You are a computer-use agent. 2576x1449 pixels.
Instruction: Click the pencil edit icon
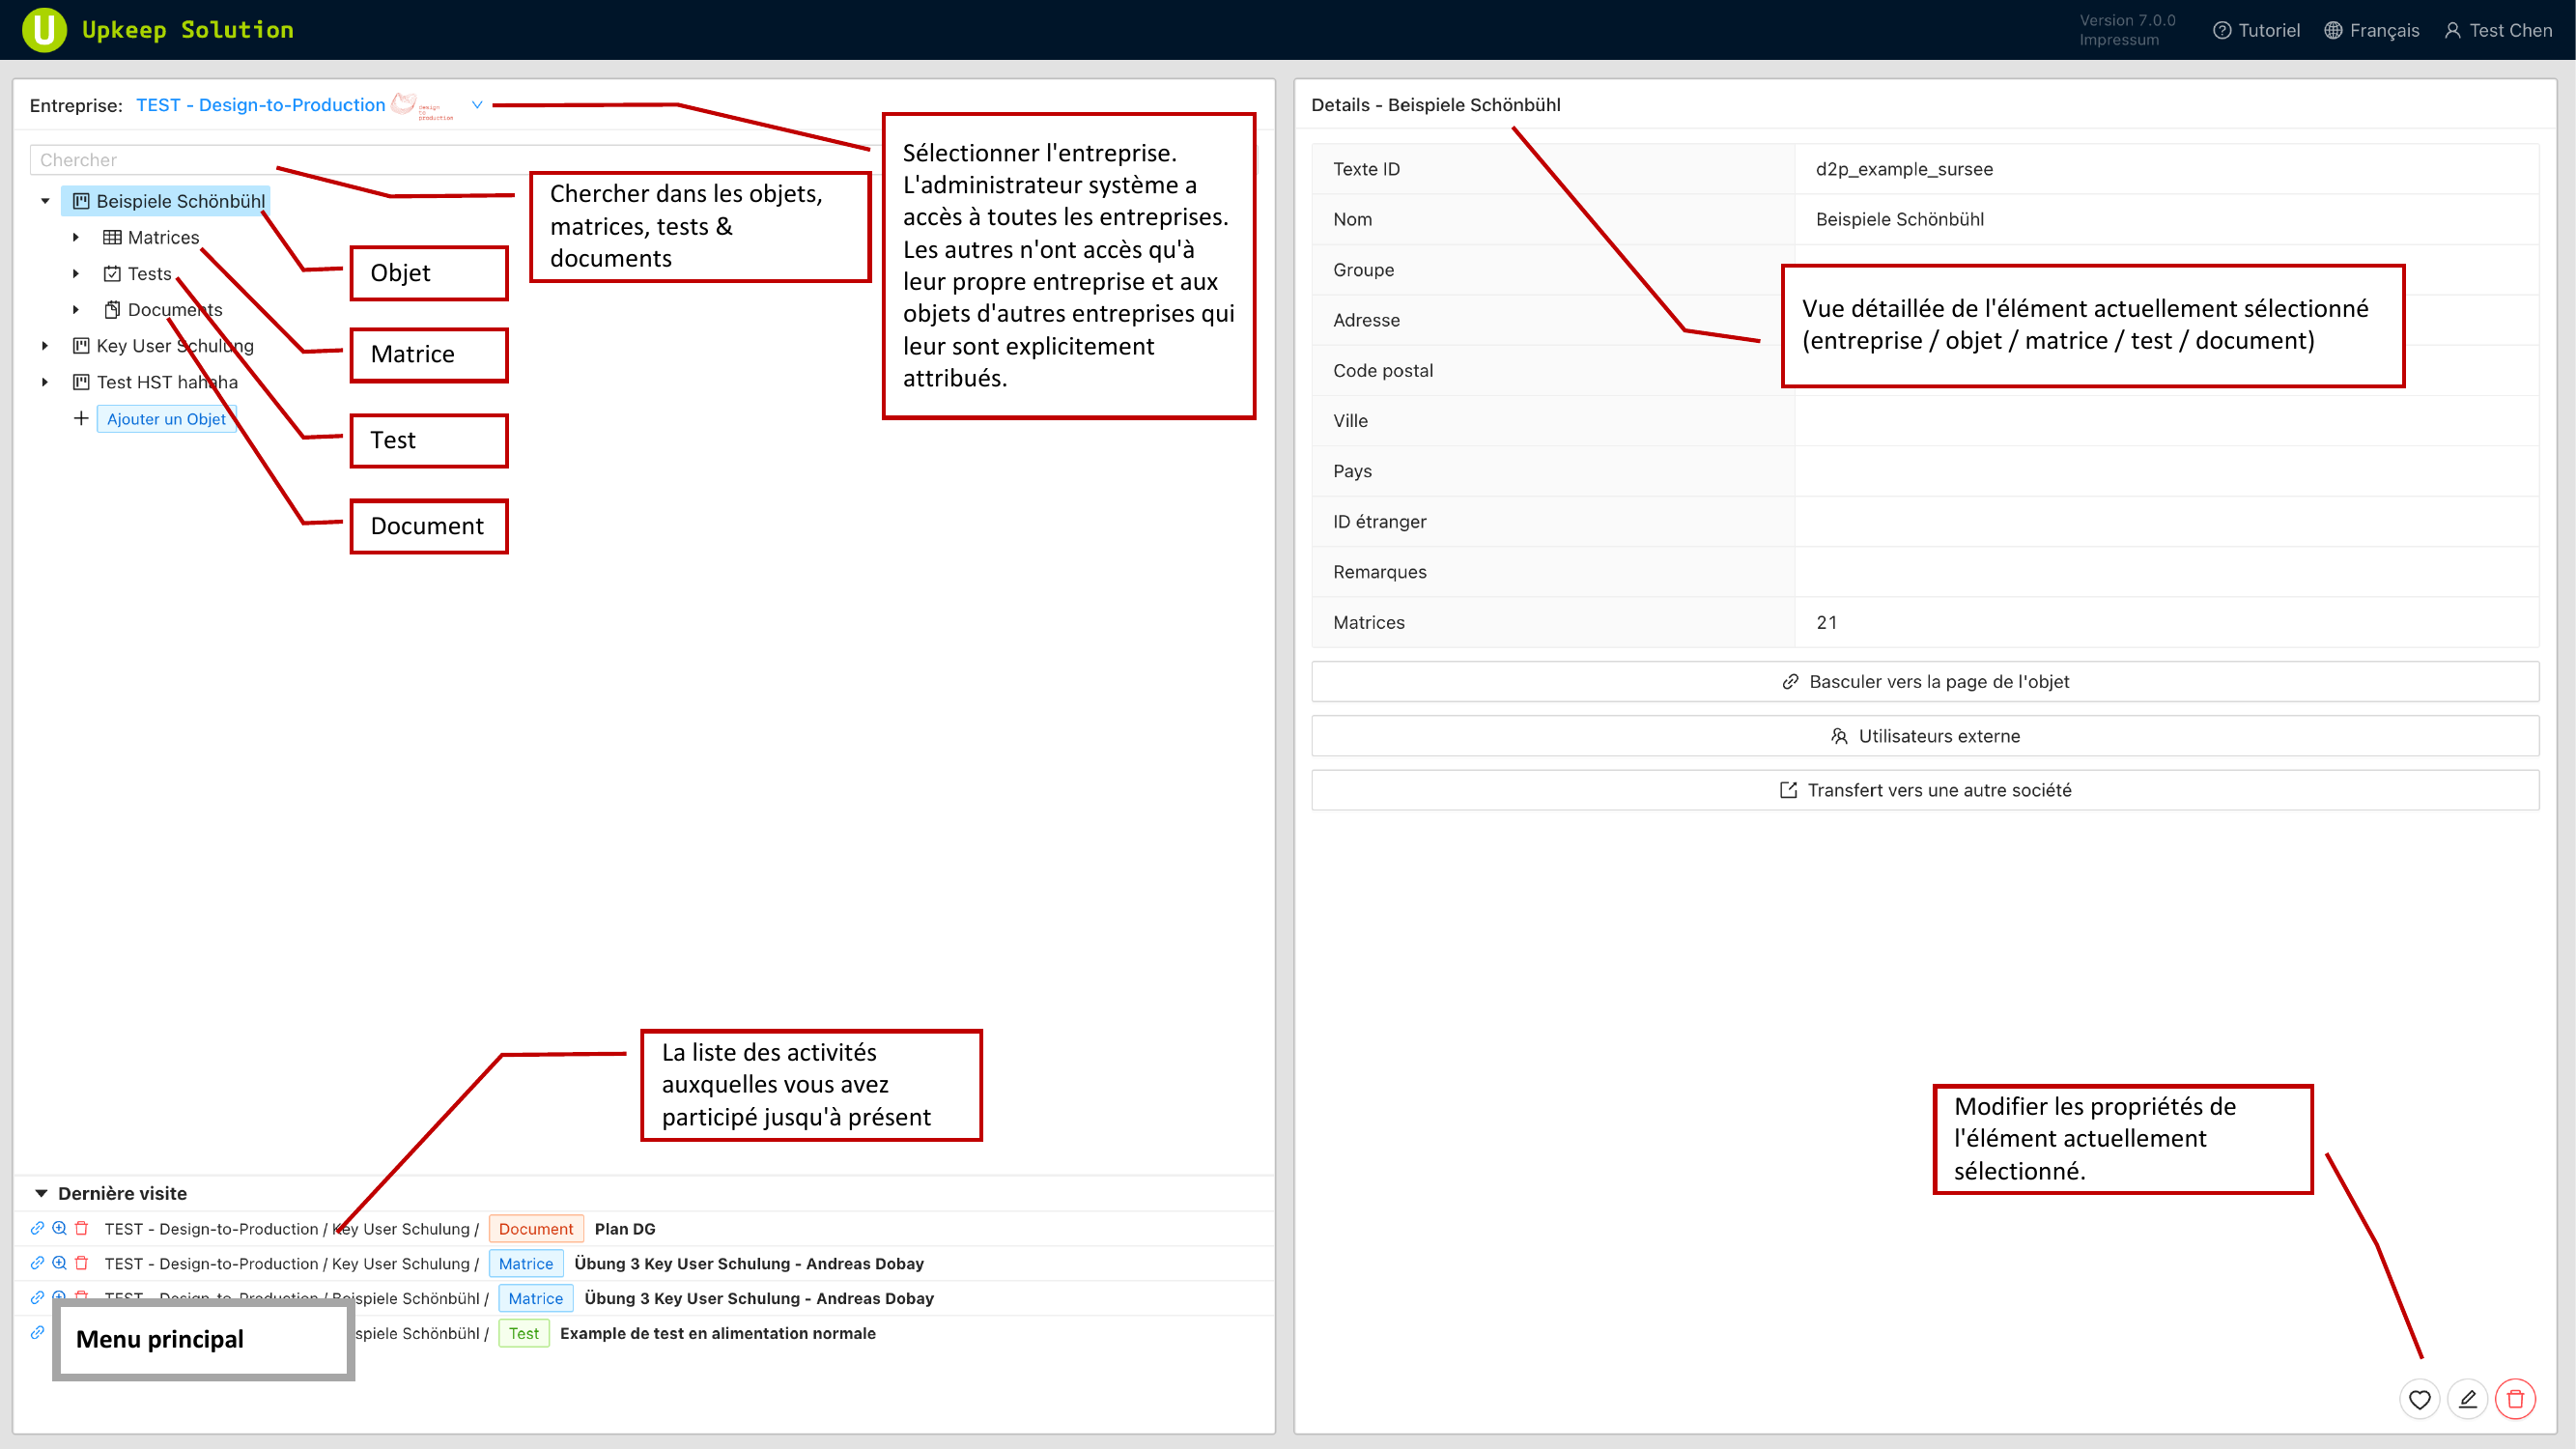2467,1399
